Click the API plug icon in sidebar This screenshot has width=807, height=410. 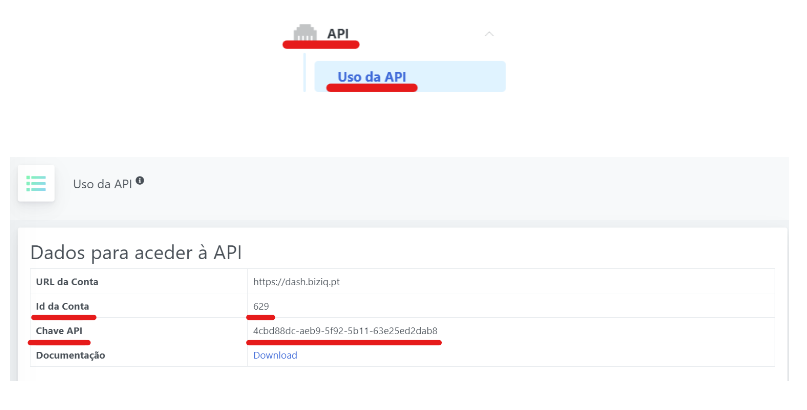click(x=305, y=35)
